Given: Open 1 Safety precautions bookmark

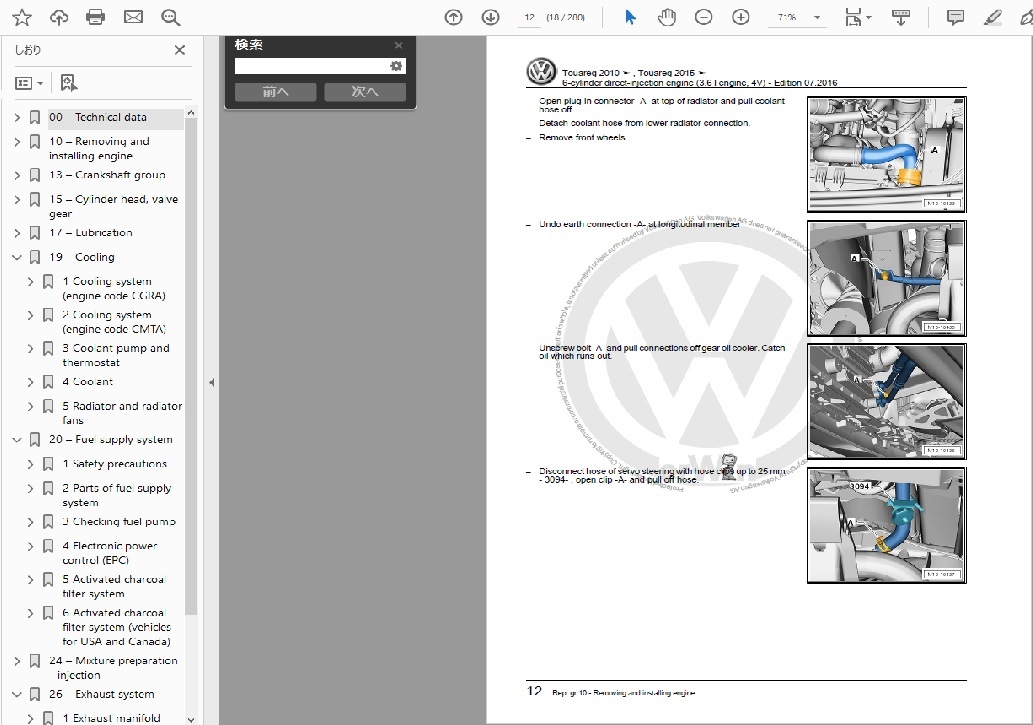Looking at the screenshot, I should (115, 464).
